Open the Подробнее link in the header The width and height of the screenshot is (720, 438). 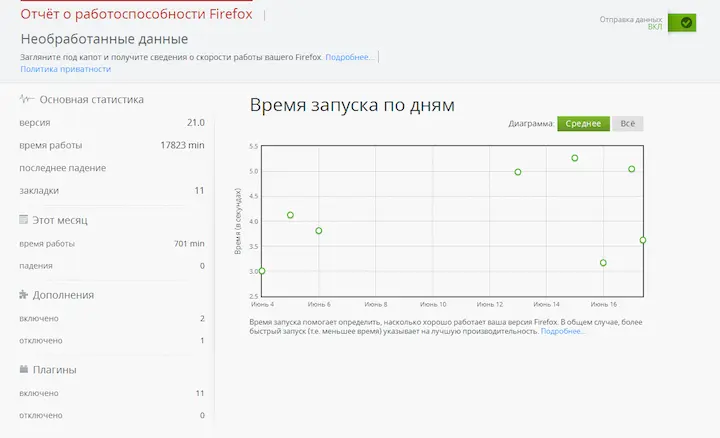point(349,57)
